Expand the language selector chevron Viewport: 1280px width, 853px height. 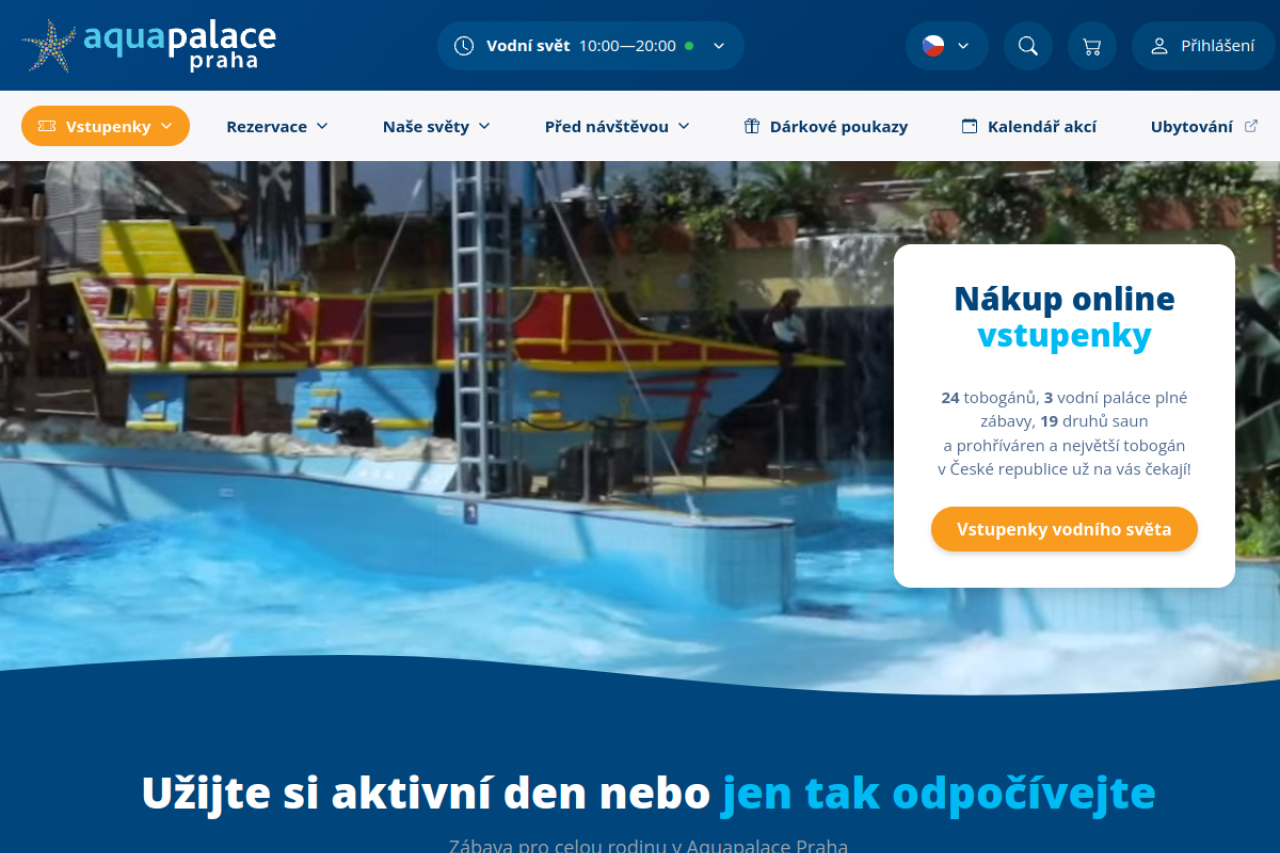click(x=964, y=46)
